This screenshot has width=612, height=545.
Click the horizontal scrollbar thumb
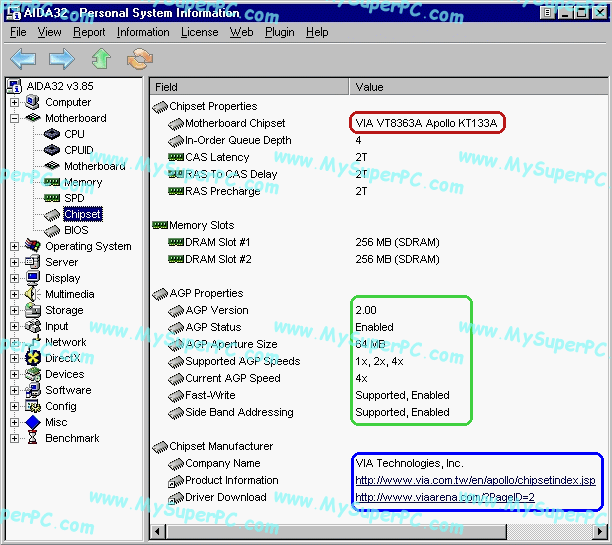336,531
